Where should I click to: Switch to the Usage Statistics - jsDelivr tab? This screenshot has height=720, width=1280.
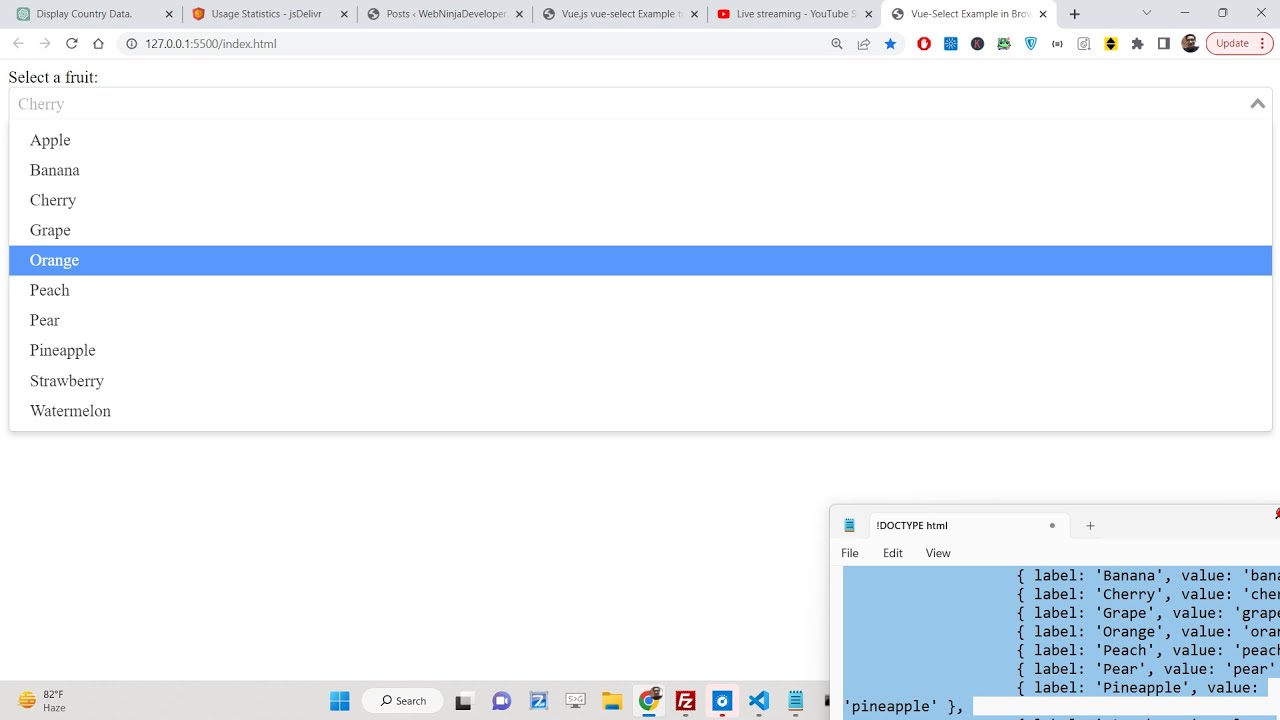tap(266, 14)
